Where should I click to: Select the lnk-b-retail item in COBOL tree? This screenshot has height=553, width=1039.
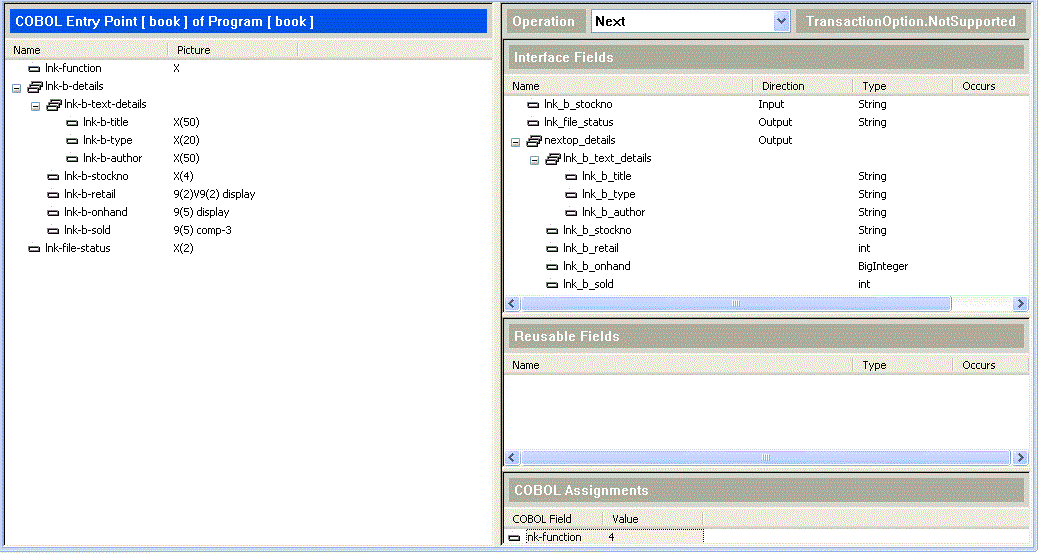click(96, 195)
